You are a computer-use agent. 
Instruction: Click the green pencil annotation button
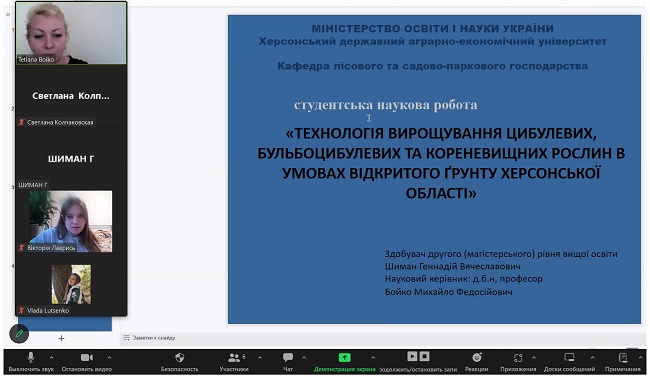[19, 333]
